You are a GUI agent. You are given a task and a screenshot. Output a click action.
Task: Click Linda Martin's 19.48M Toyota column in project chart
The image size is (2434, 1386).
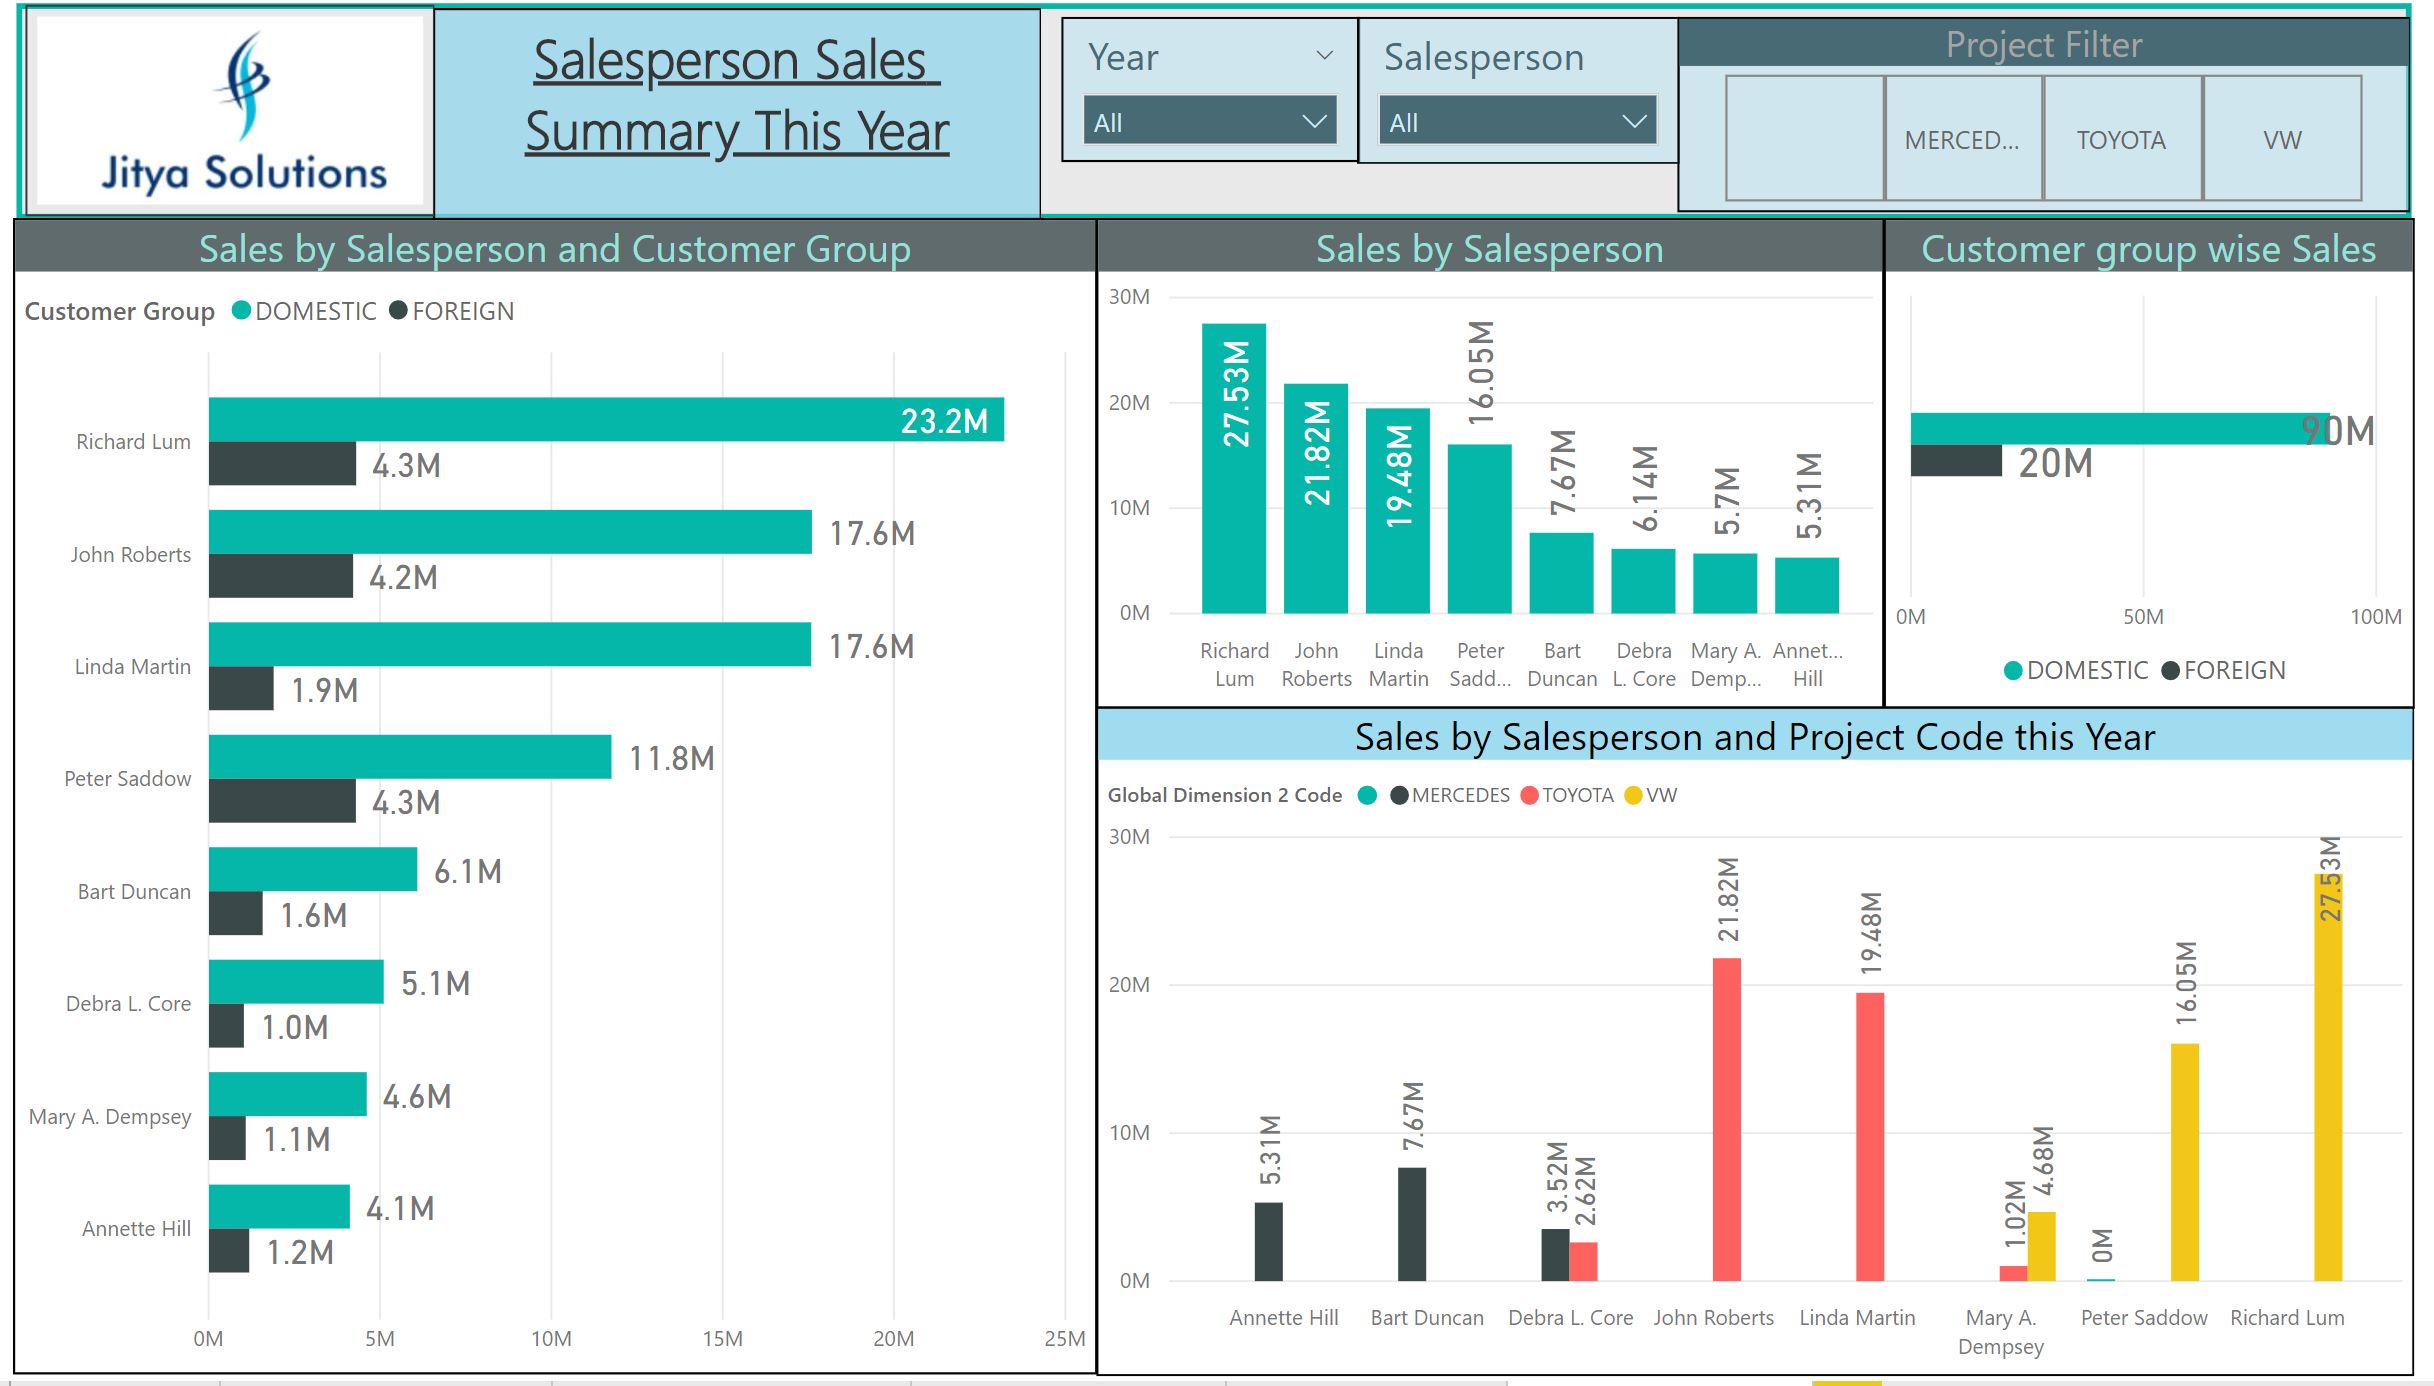click(x=1870, y=1137)
